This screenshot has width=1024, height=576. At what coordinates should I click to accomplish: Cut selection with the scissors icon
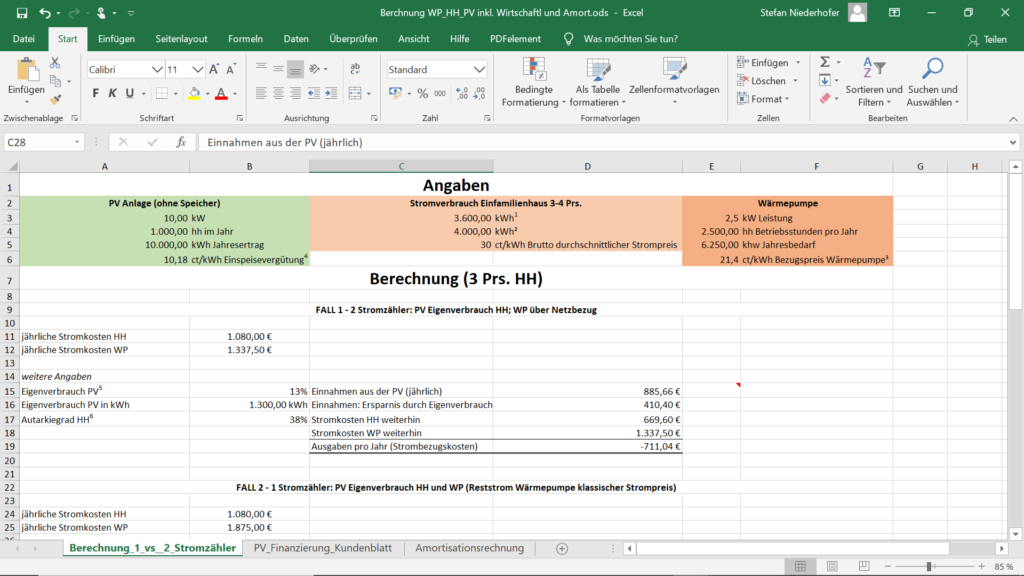tap(55, 63)
